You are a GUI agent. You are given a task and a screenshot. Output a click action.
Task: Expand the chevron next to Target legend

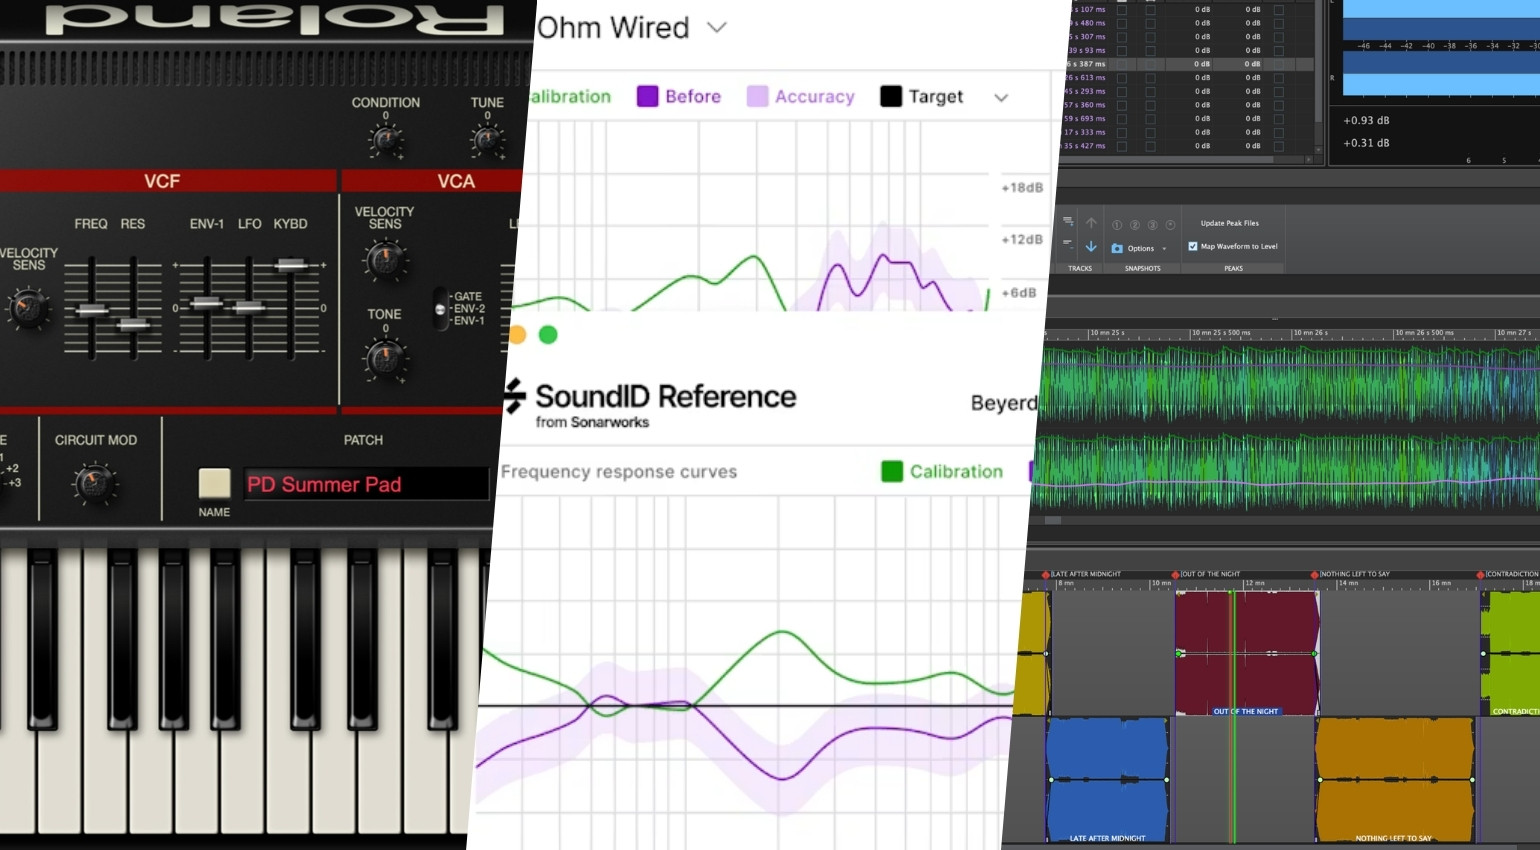pyautogui.click(x=1001, y=97)
